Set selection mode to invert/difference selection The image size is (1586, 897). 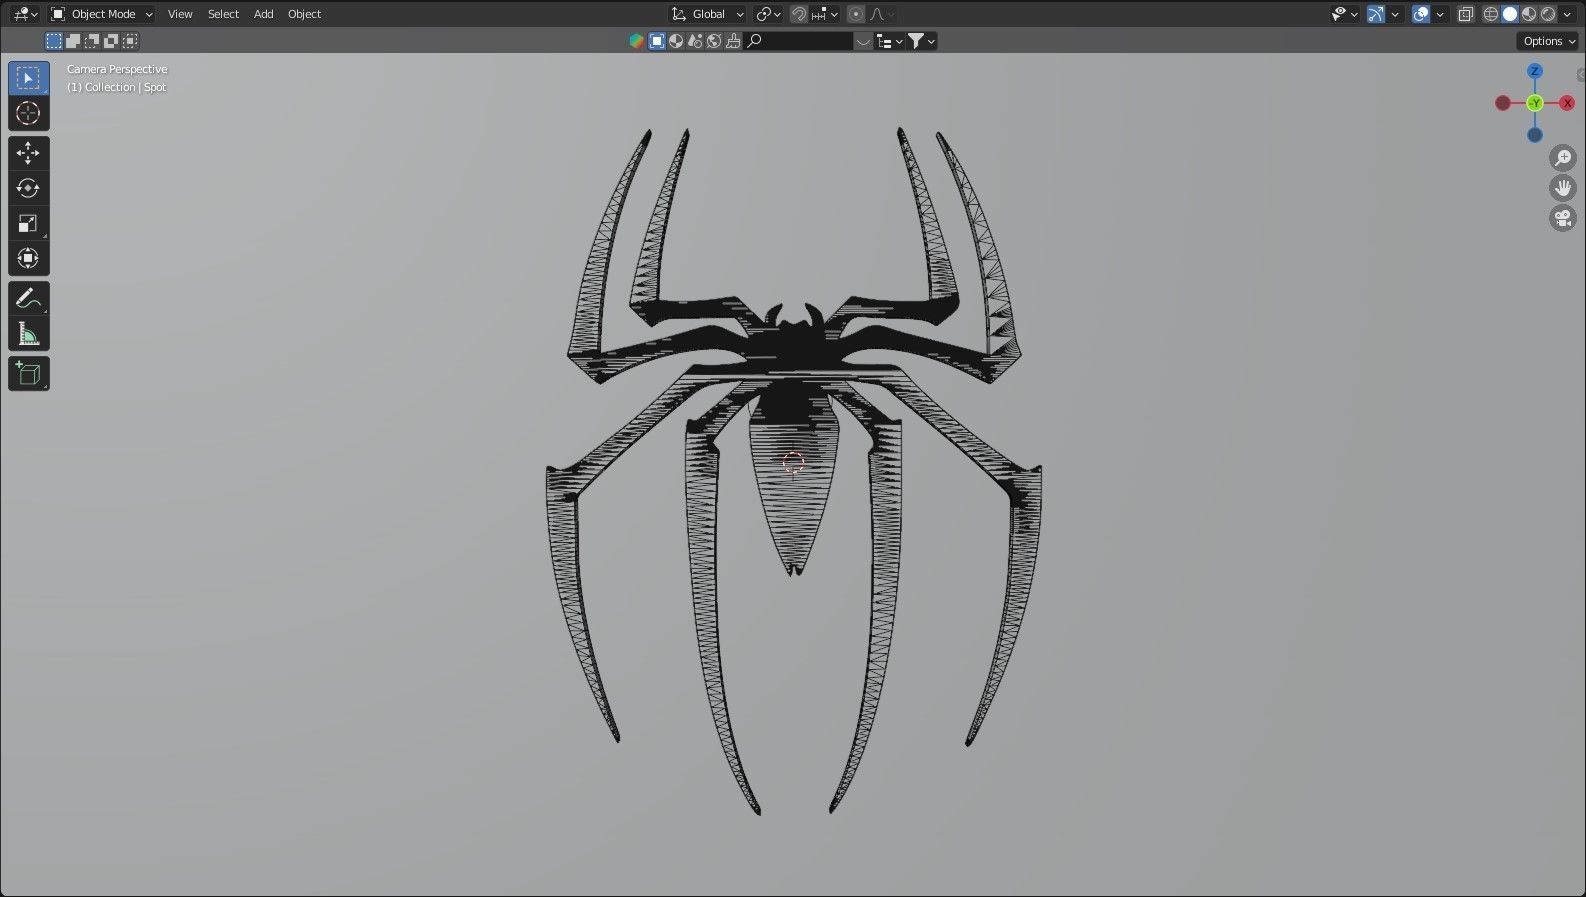[x=111, y=41]
